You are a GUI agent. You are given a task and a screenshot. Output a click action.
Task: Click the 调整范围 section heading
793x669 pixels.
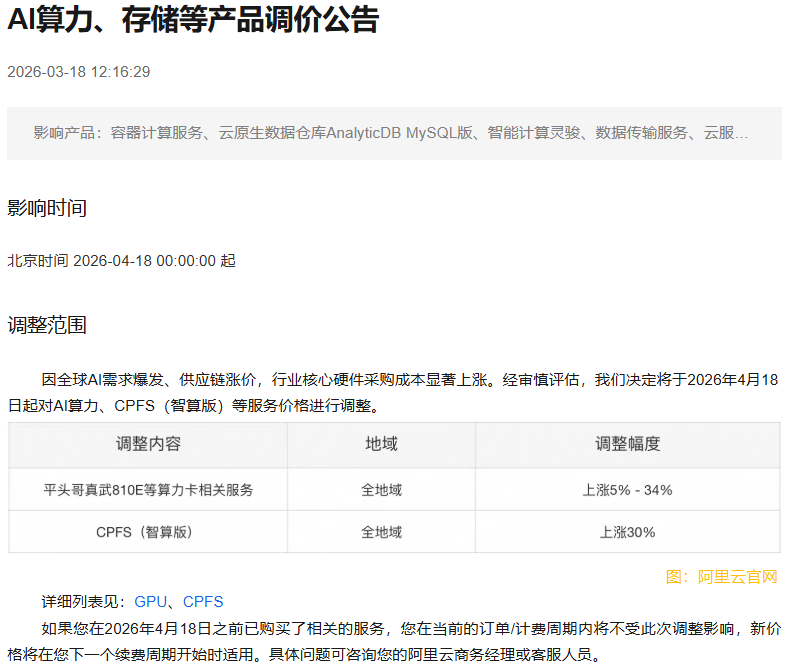point(47,325)
